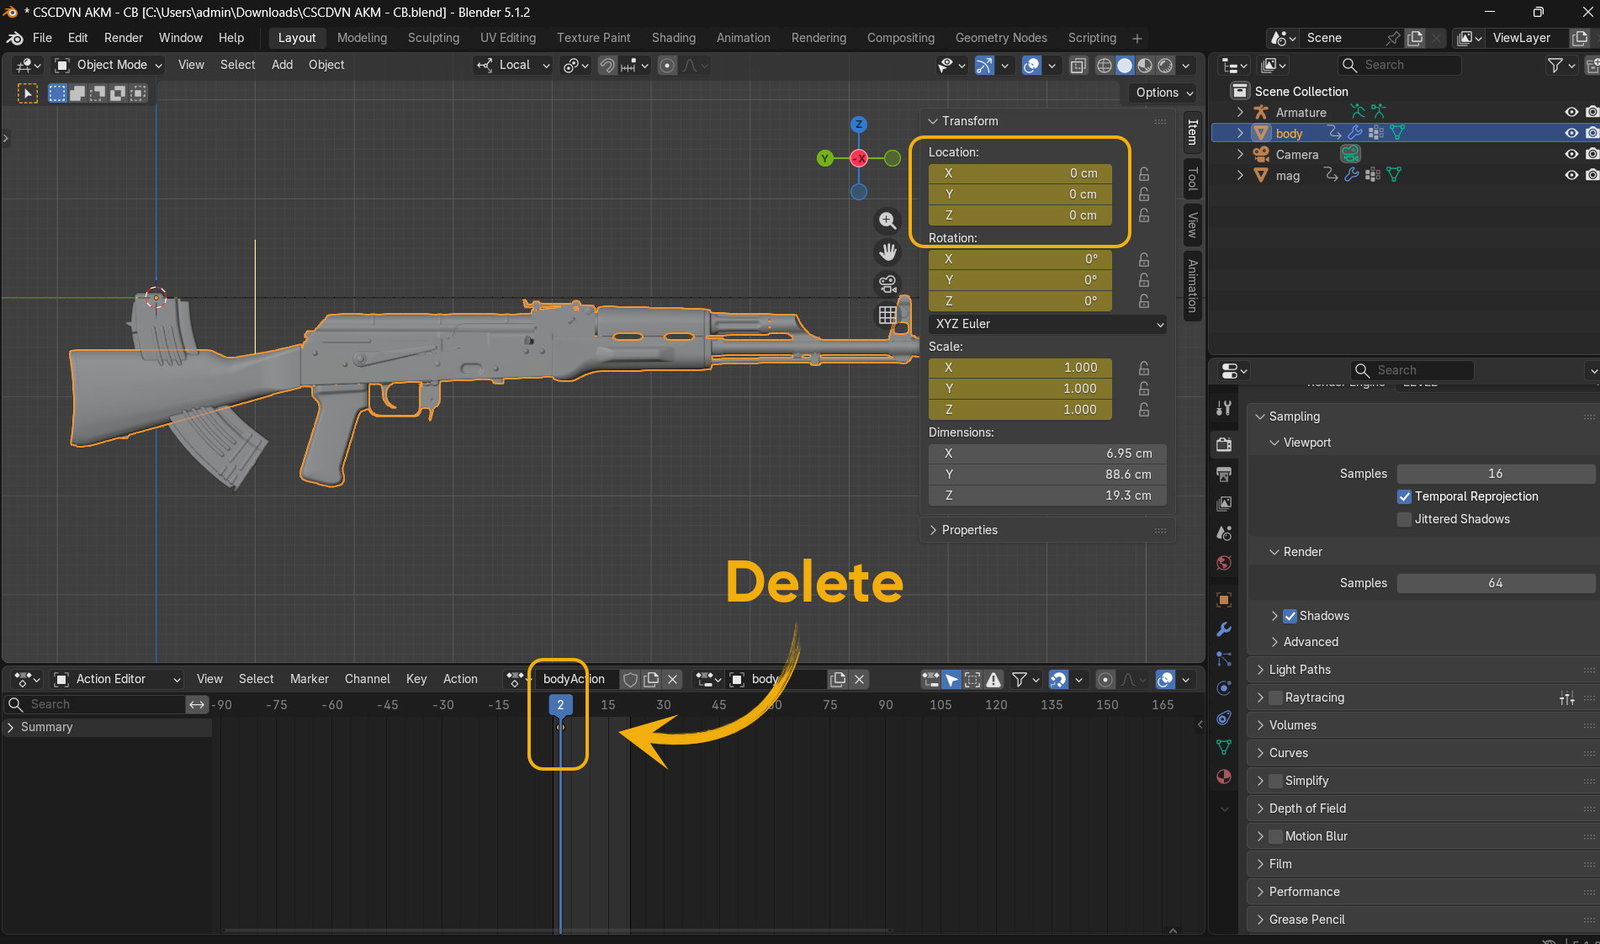Switch to the Shading workspace tab
The width and height of the screenshot is (1600, 944).
click(673, 38)
